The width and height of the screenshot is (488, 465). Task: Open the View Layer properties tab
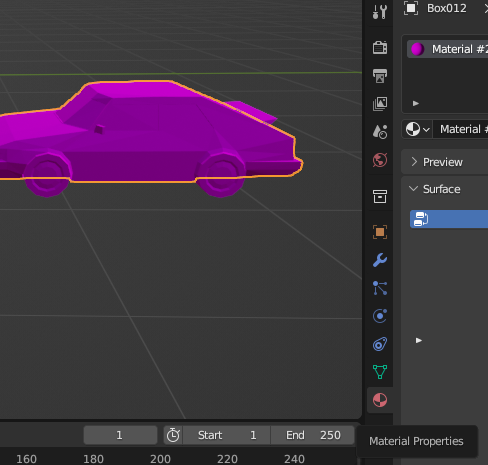380,104
